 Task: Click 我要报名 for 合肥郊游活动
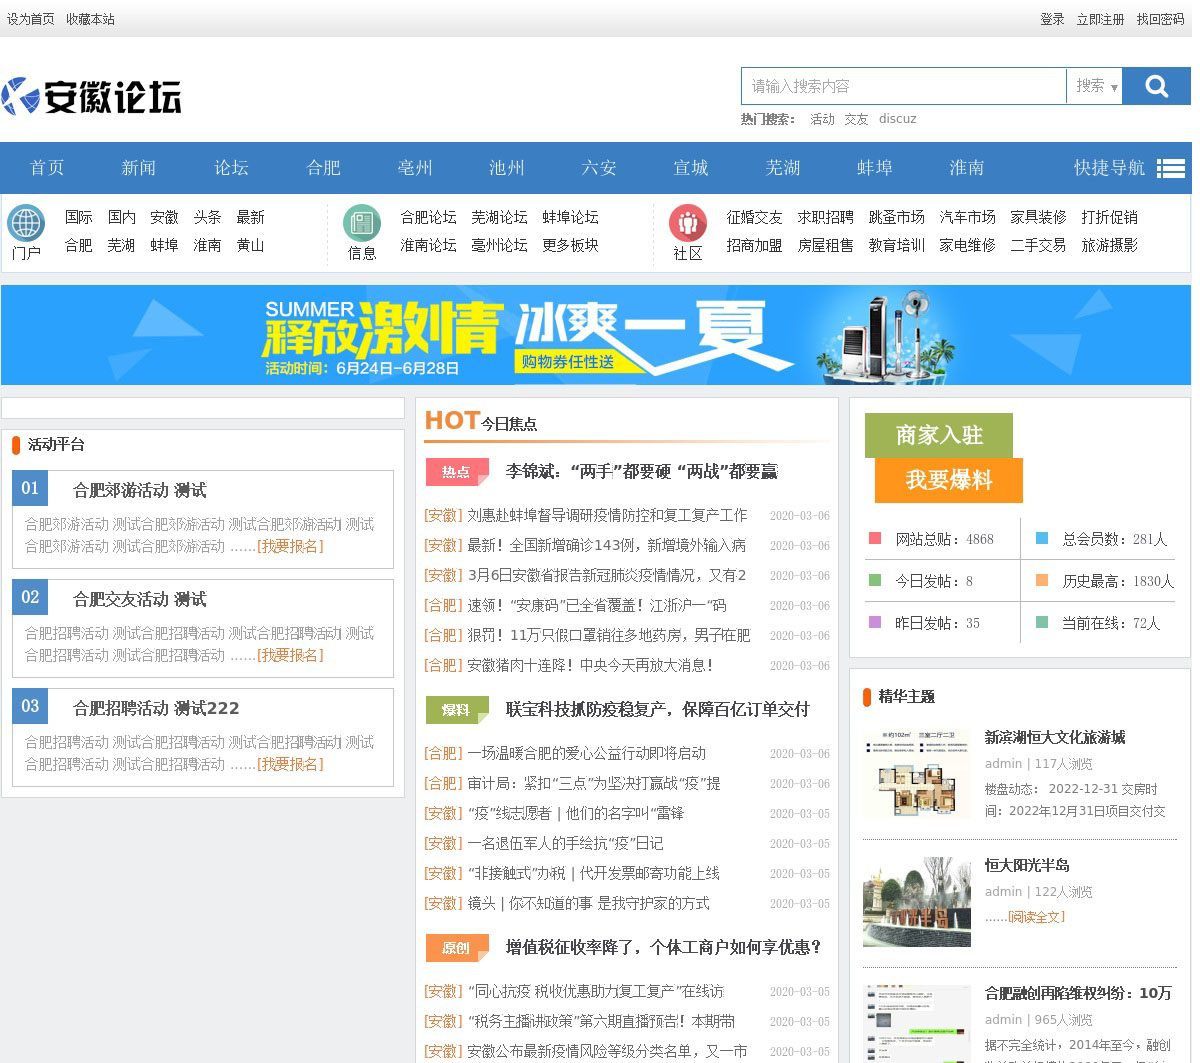pyautogui.click(x=290, y=546)
